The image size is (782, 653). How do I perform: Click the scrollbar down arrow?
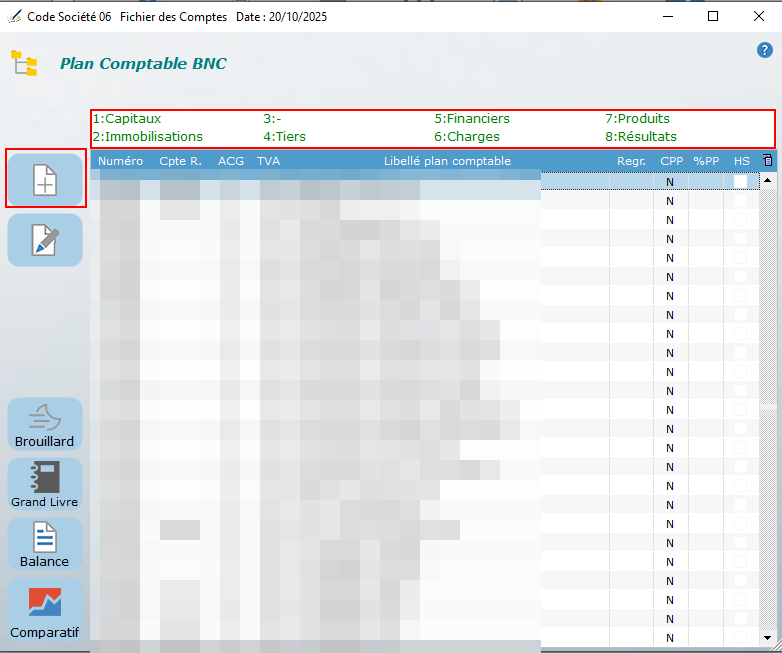[x=768, y=638]
